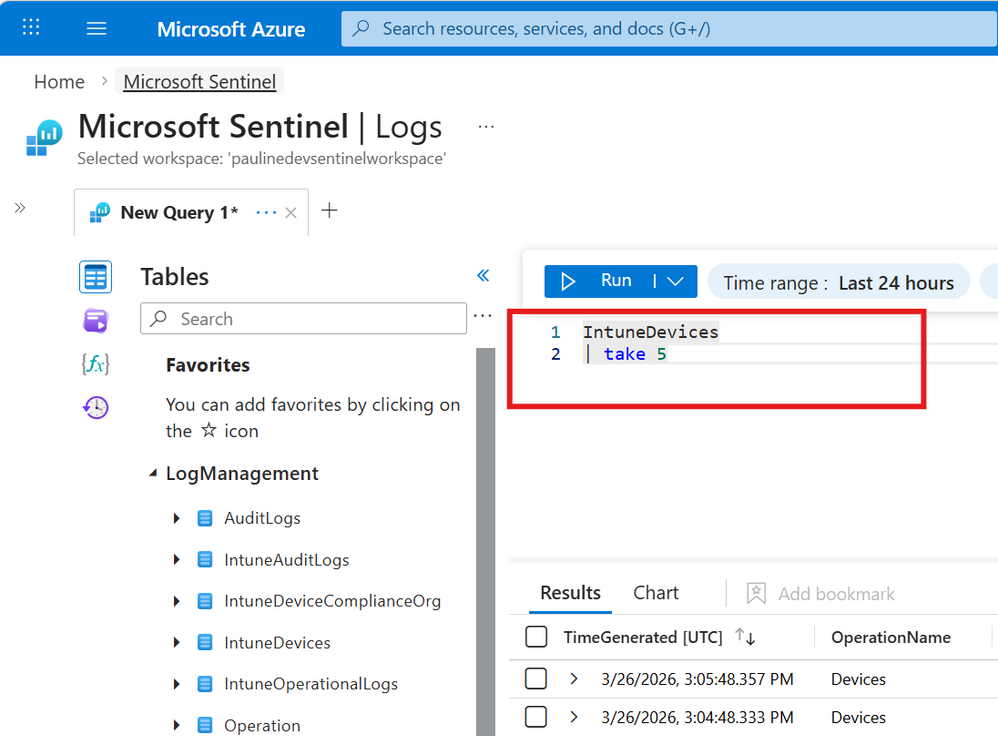
Task: Switch to the Results tab
Action: tap(570, 593)
